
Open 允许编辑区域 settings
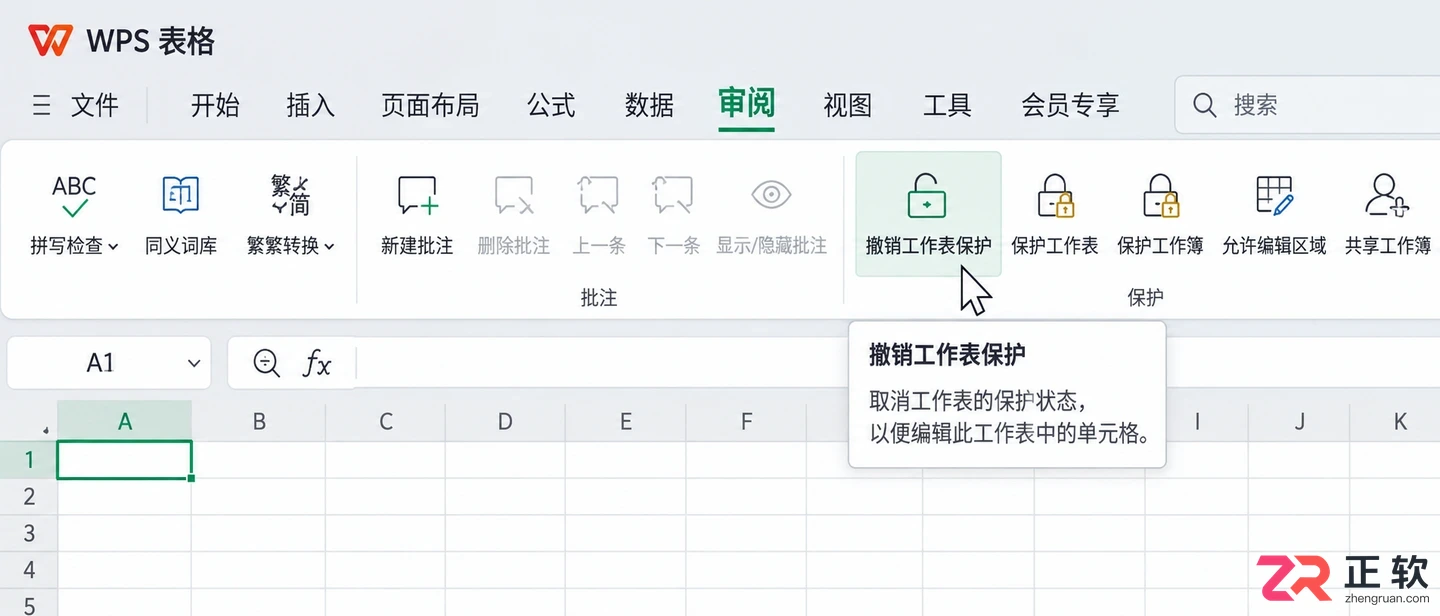coord(1274,214)
